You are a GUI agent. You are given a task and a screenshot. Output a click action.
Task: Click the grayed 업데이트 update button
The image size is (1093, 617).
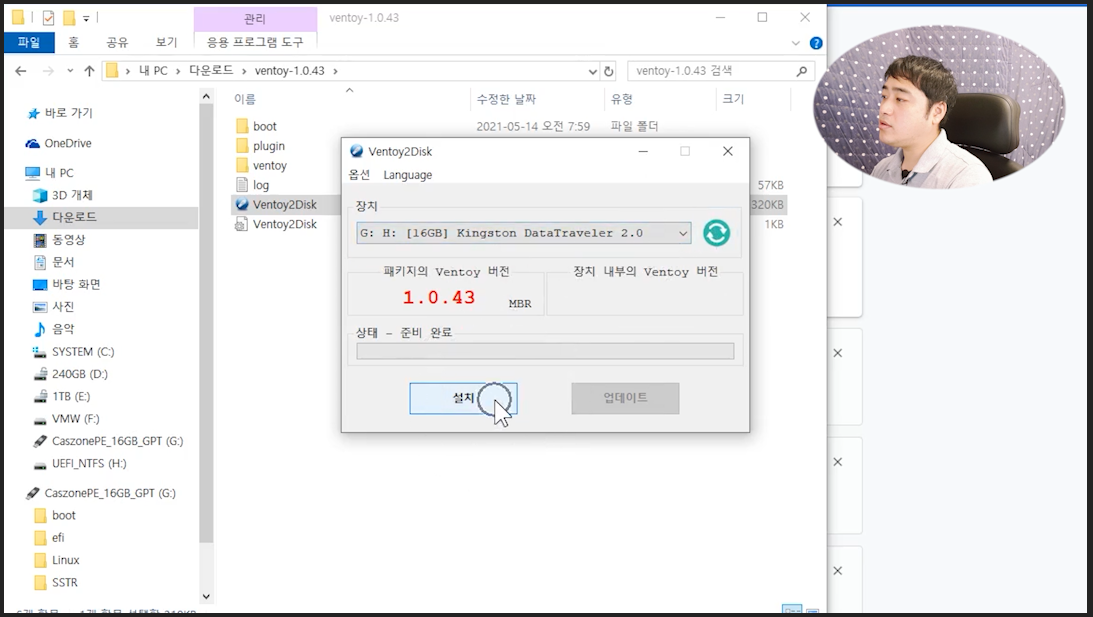(x=625, y=398)
